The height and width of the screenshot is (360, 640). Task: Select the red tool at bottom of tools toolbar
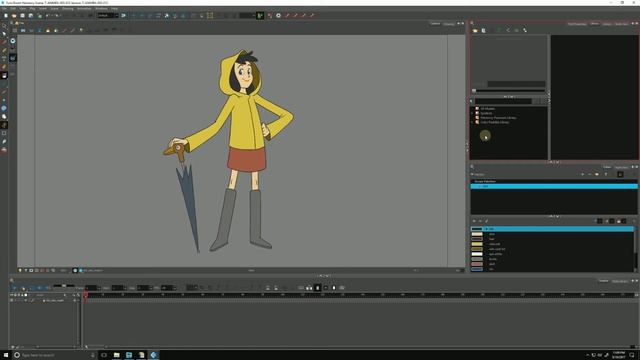pyautogui.click(x=4, y=150)
